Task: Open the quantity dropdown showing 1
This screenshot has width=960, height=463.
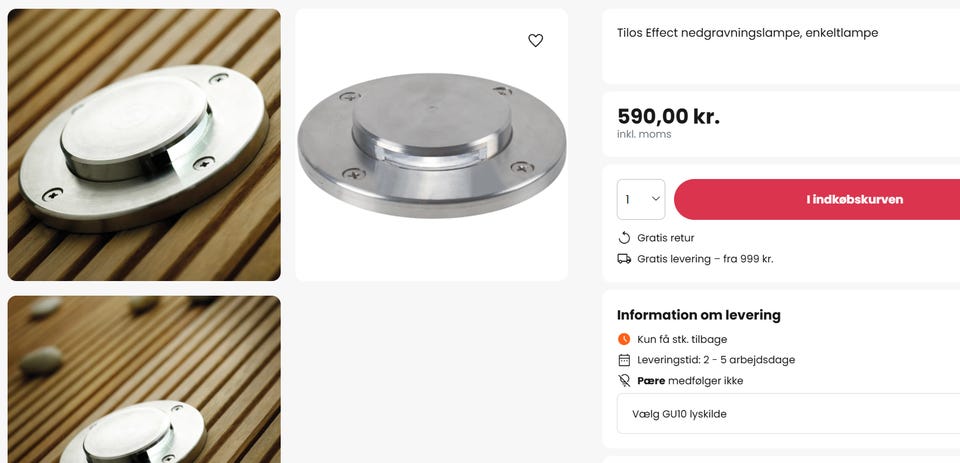Action: coord(641,199)
